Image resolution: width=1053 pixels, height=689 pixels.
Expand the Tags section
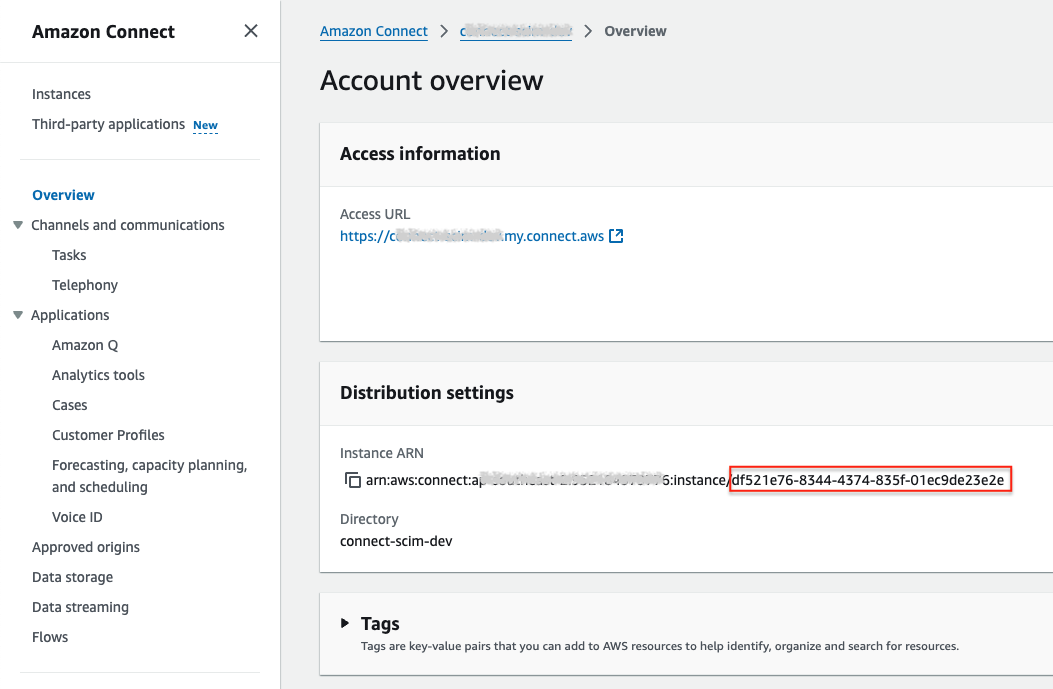(345, 623)
